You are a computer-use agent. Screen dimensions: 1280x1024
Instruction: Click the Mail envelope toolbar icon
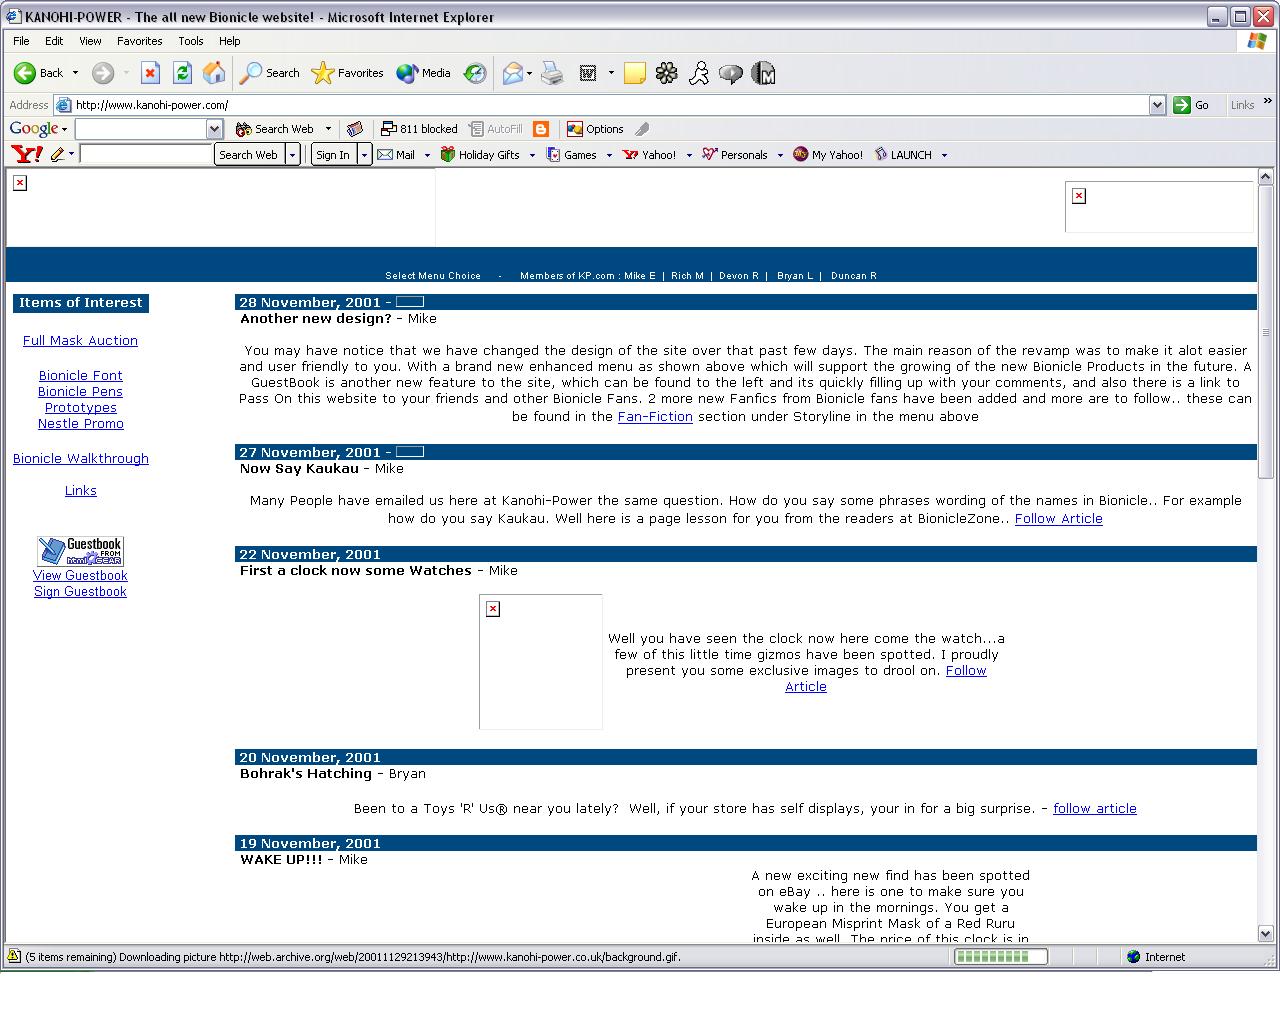[512, 73]
